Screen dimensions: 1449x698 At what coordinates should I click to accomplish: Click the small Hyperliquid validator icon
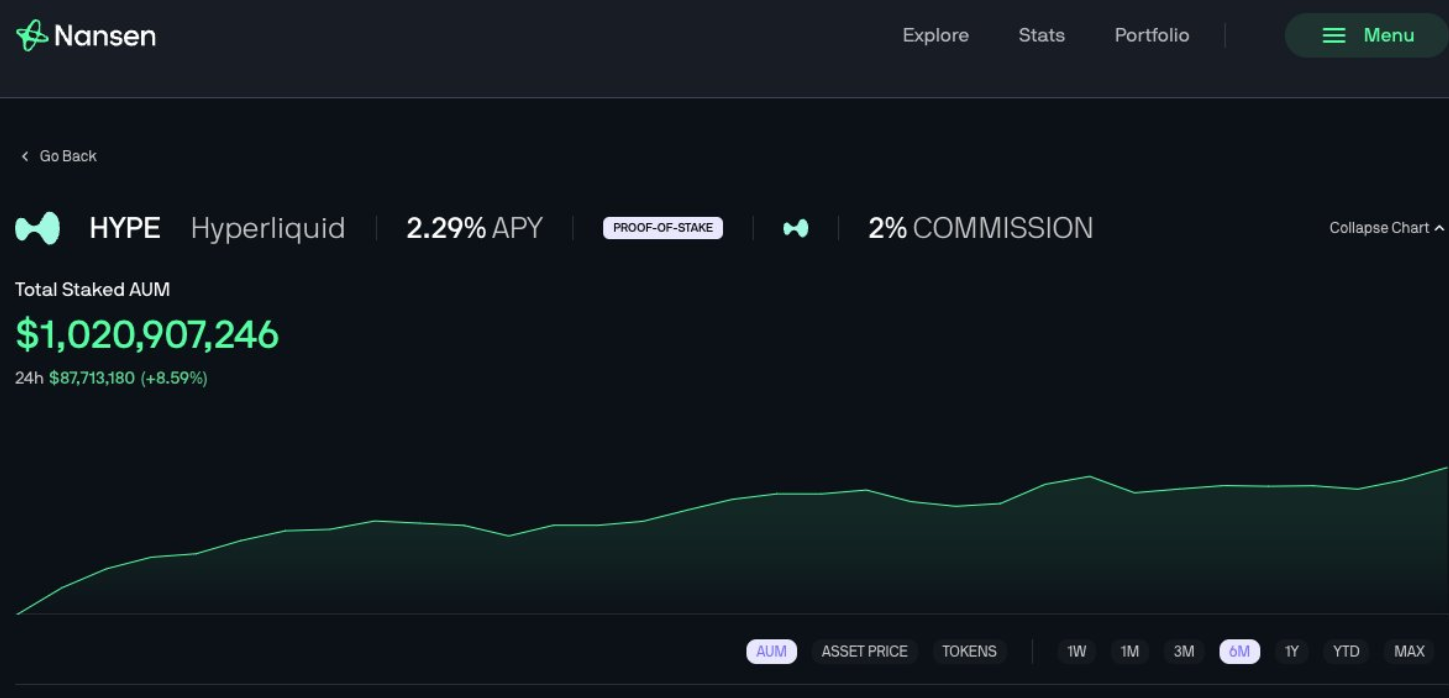coord(796,228)
